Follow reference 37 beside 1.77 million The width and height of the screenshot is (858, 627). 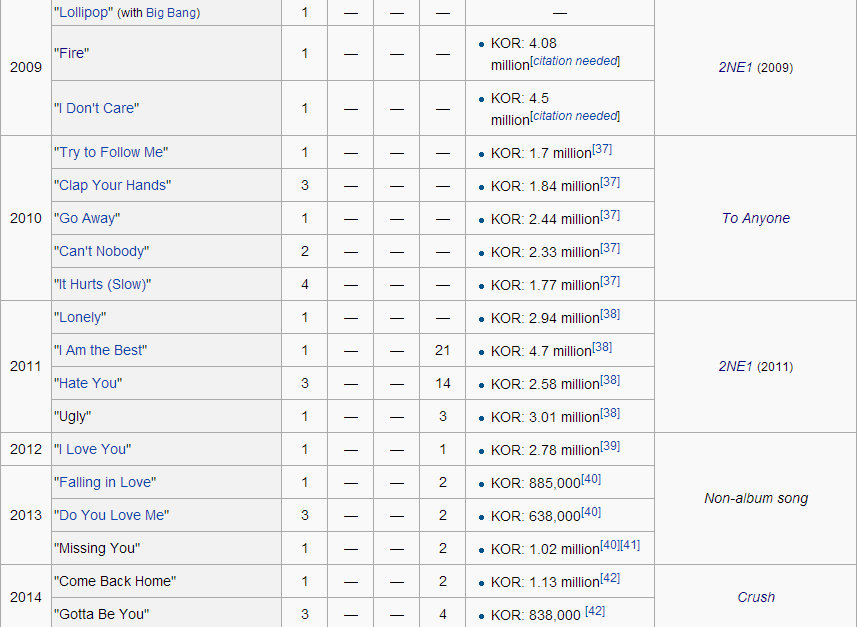[610, 281]
